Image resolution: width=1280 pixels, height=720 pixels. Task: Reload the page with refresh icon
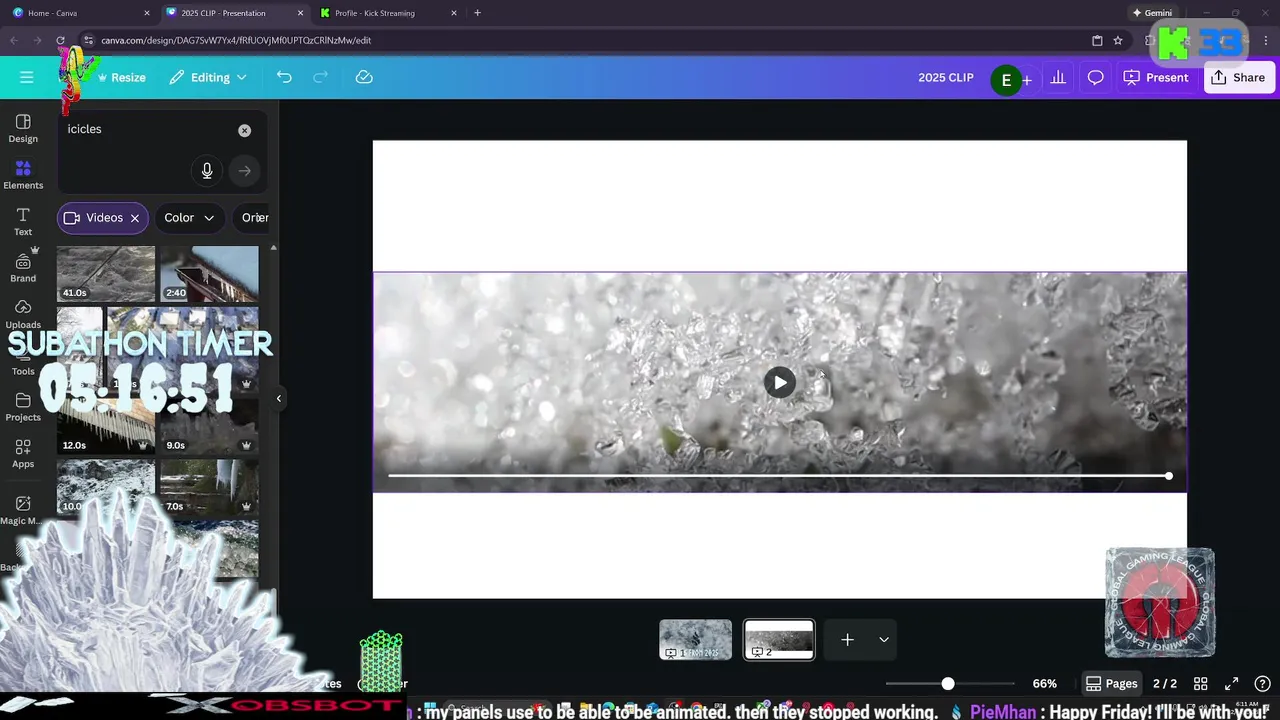(61, 40)
